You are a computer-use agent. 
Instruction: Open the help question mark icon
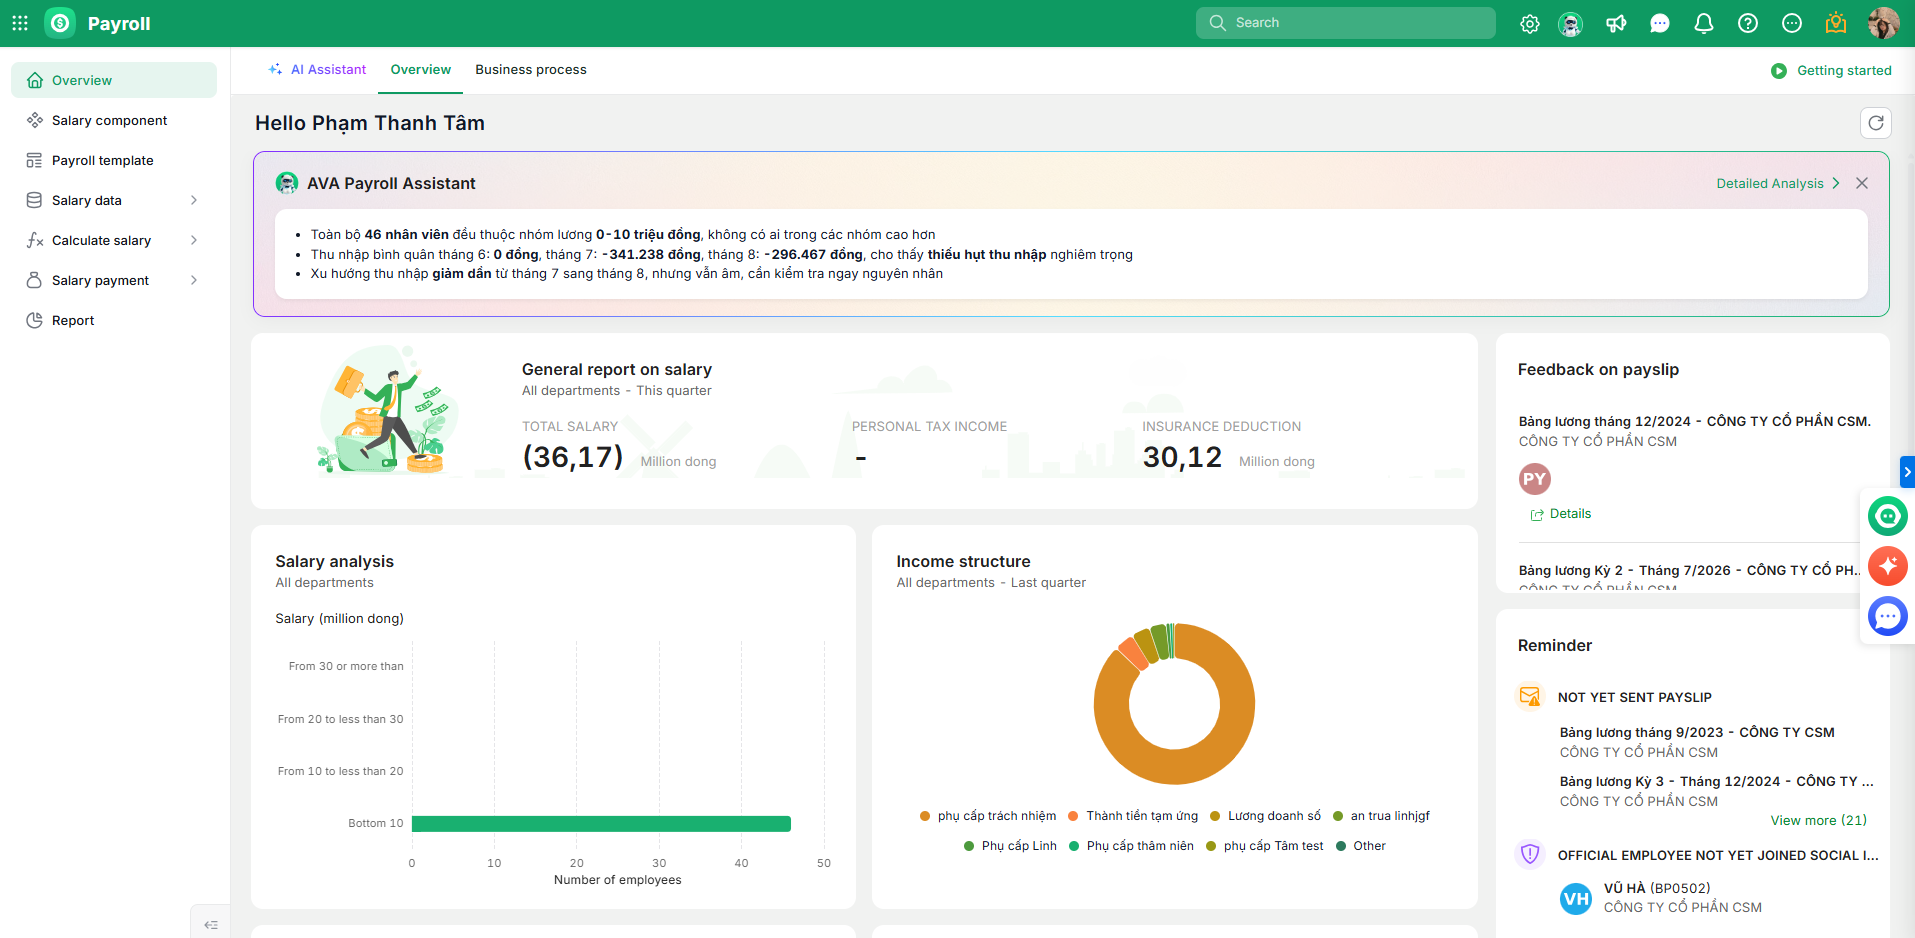tap(1748, 24)
